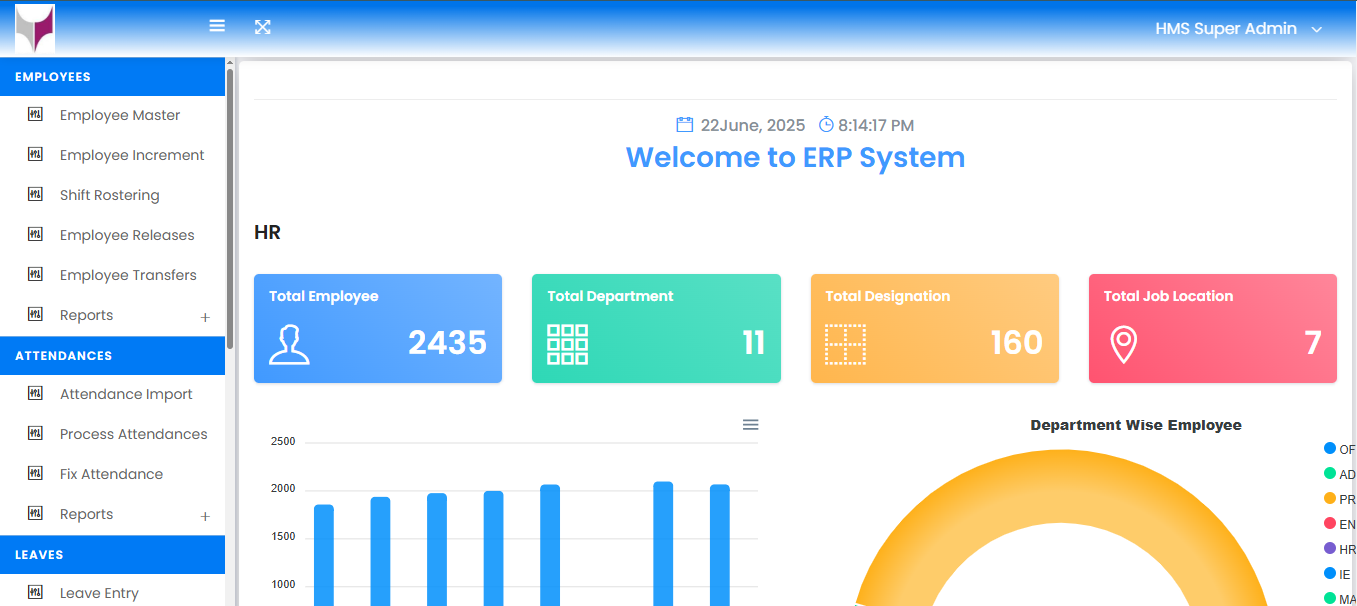Click the person icon on Total Employee card
Screen dimensions: 1357x606
[x=289, y=344]
